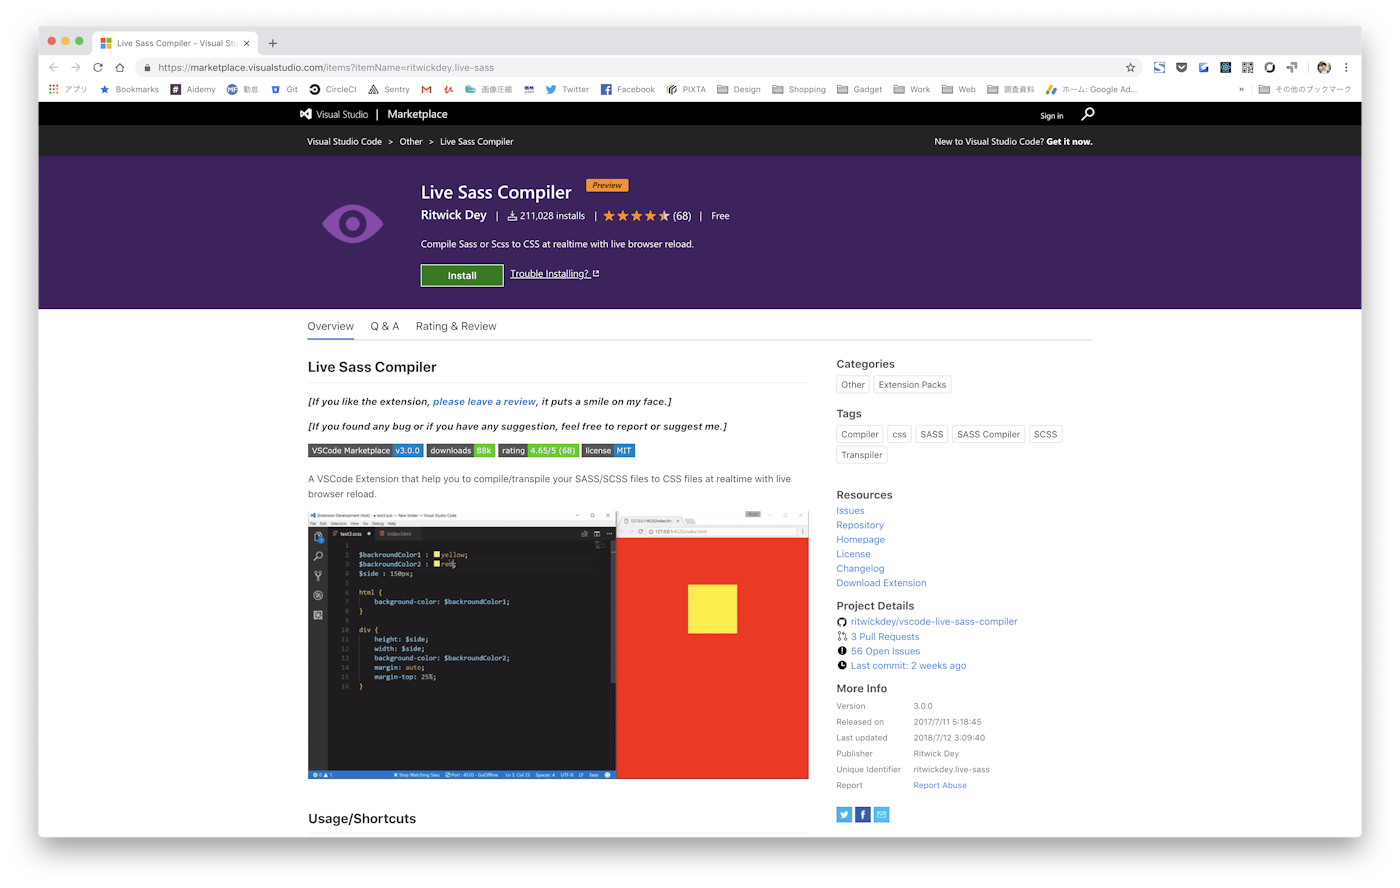Select the Extension Packs category
1400x888 pixels.
(x=912, y=385)
